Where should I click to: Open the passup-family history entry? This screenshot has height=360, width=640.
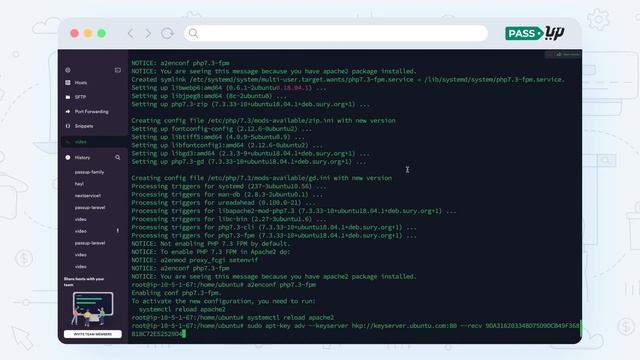point(89,172)
